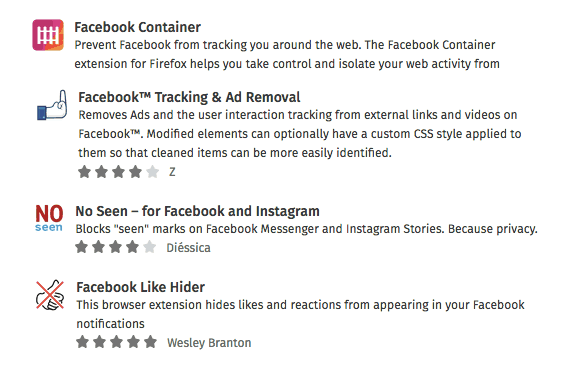Click the thumbs-up Tracking & Ad Removal icon
The width and height of the screenshot is (581, 377).
(52, 105)
